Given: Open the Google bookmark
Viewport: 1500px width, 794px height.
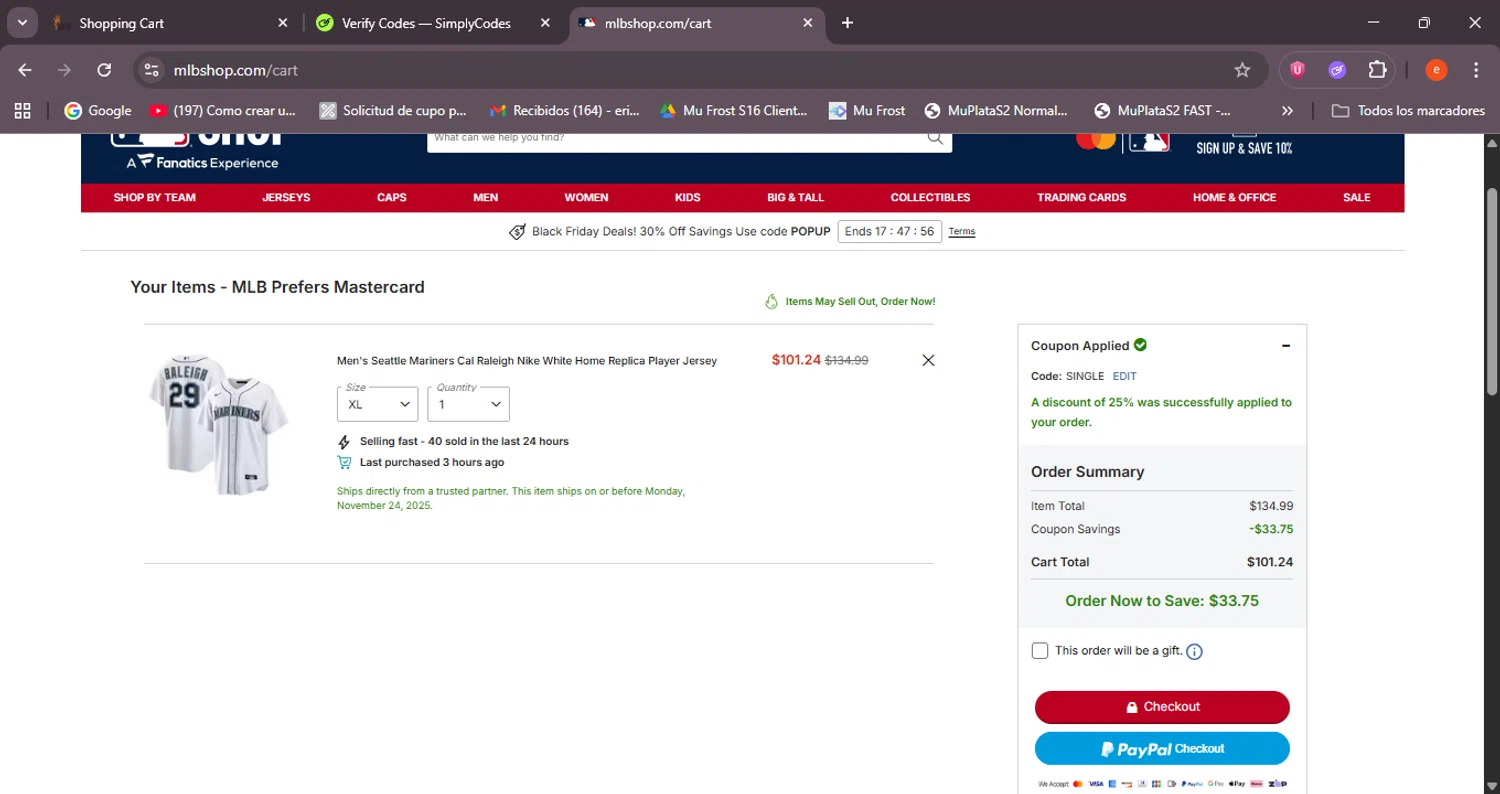Looking at the screenshot, I should point(98,111).
